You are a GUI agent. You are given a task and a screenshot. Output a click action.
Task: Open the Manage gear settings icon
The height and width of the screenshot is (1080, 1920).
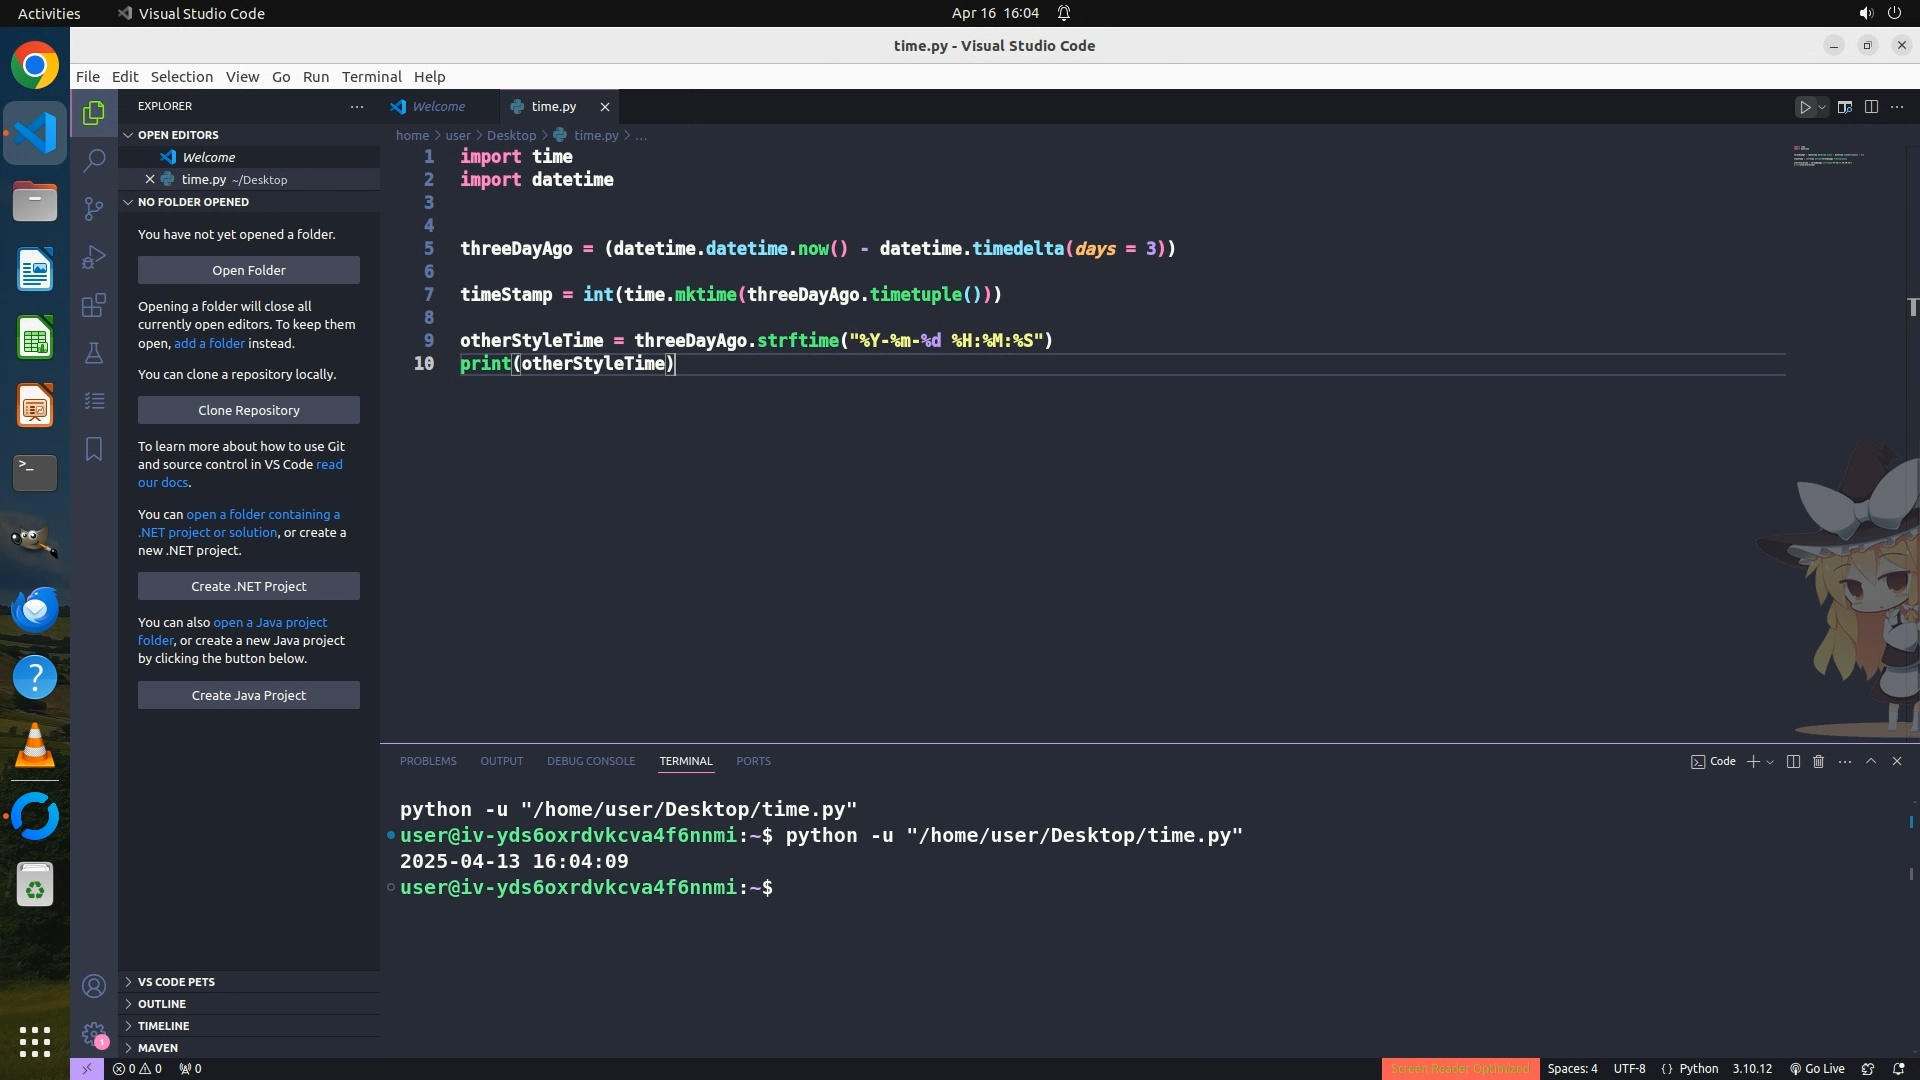94,1034
